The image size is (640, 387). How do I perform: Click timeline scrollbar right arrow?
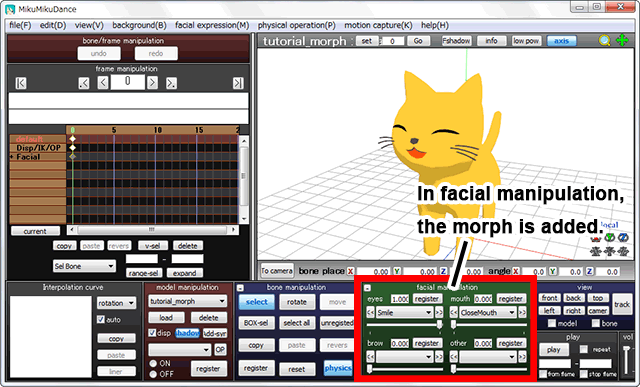click(233, 230)
